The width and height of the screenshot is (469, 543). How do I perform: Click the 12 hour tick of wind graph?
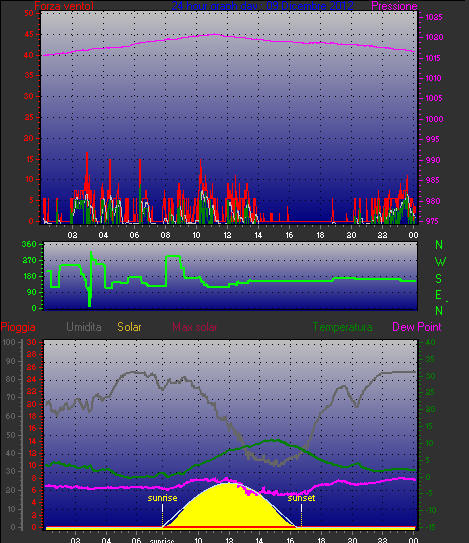click(227, 235)
